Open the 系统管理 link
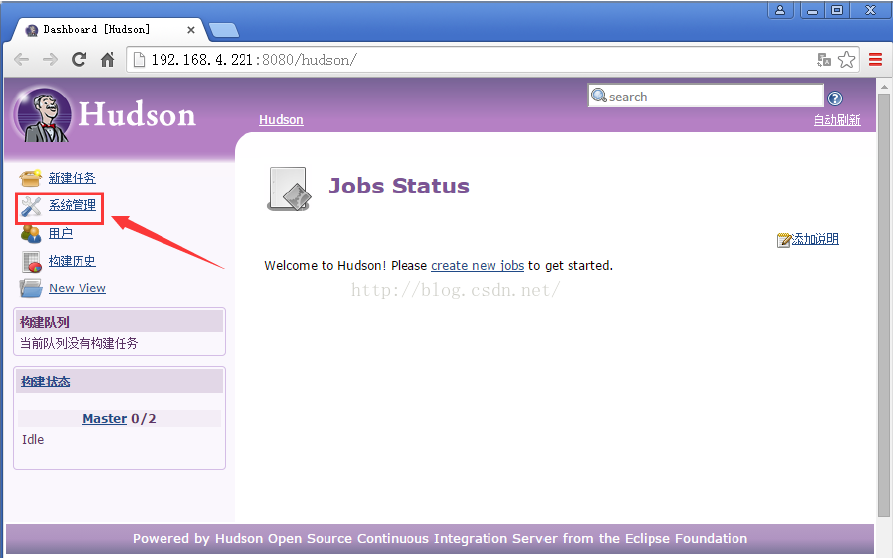 72,205
